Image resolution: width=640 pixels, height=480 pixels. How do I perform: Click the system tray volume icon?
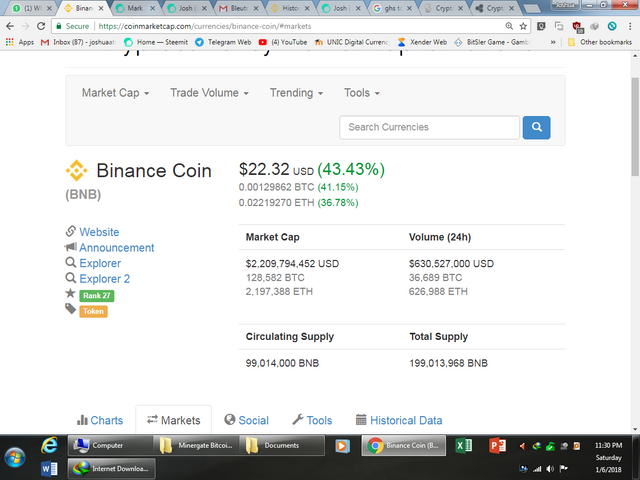pos(550,469)
